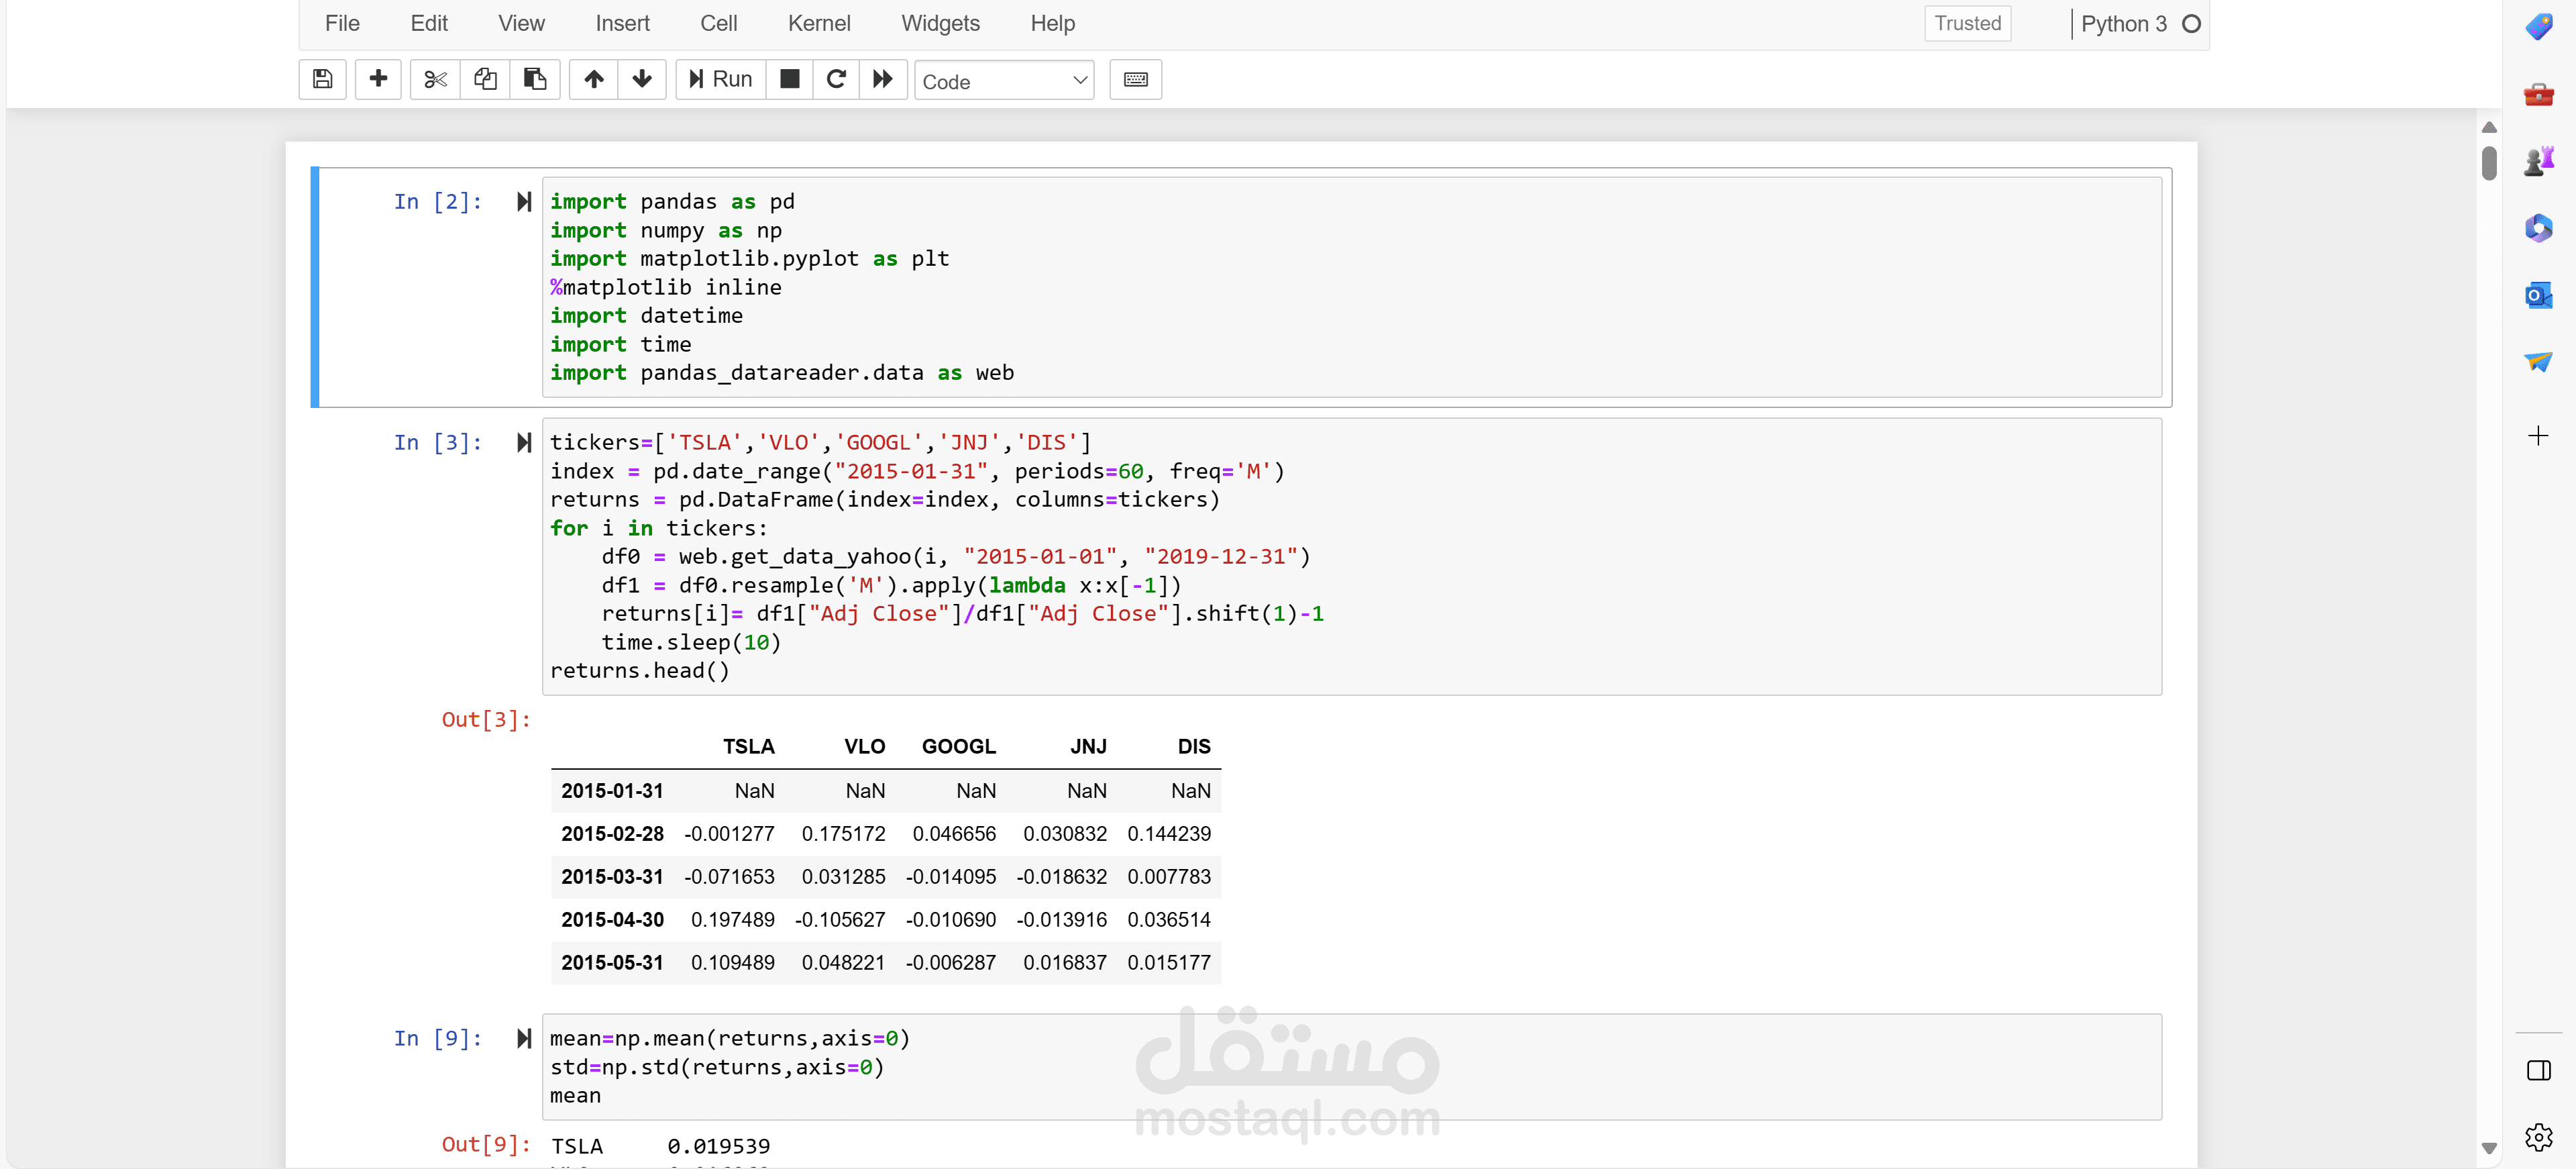Copy the selected cell from the toolbar
Screen dimensions: 2576x1169
click(485, 79)
